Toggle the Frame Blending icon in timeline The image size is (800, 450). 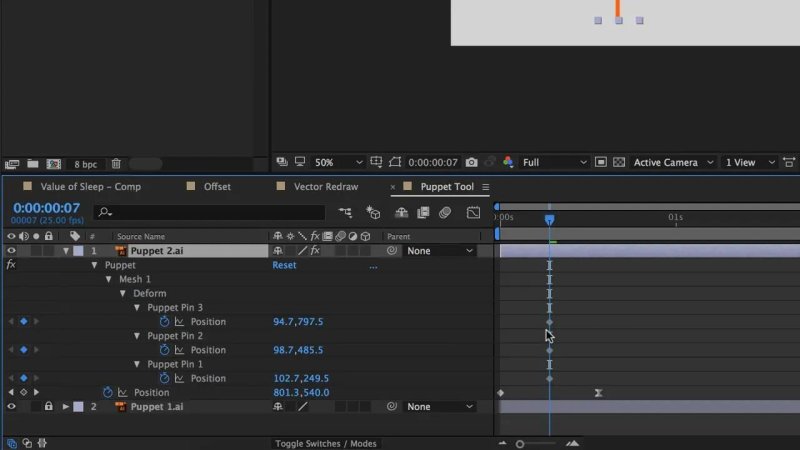pos(423,212)
